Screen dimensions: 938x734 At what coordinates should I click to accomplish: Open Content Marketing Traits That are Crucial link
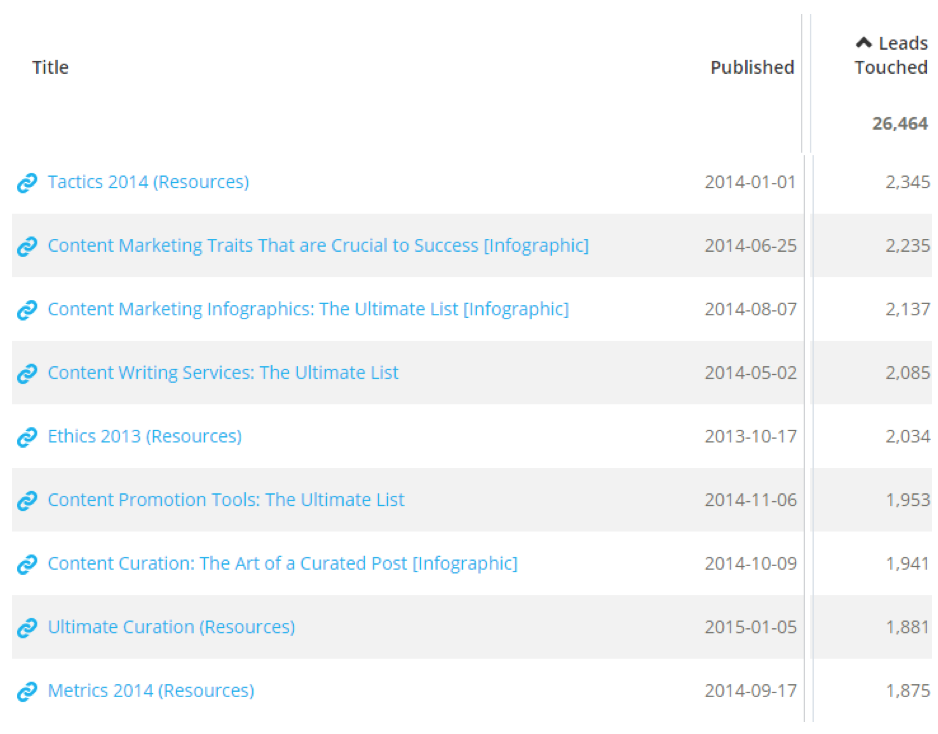318,246
